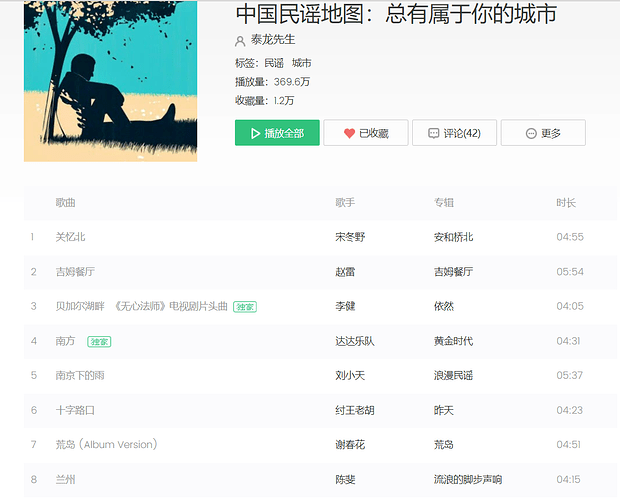Click the 独家 badge on 贝加尔湖畔 row
Screen dimensions: 620x499
tap(245, 307)
